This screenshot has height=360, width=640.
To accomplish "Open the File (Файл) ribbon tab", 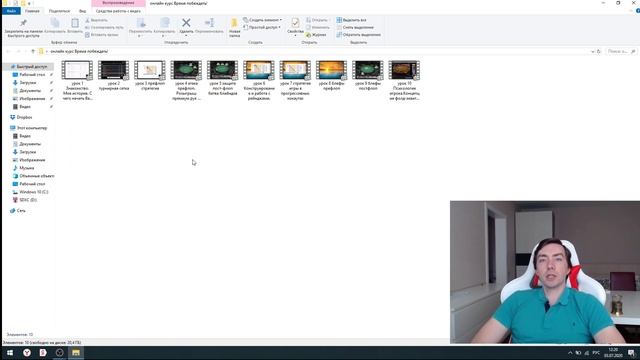I will [x=11, y=11].
